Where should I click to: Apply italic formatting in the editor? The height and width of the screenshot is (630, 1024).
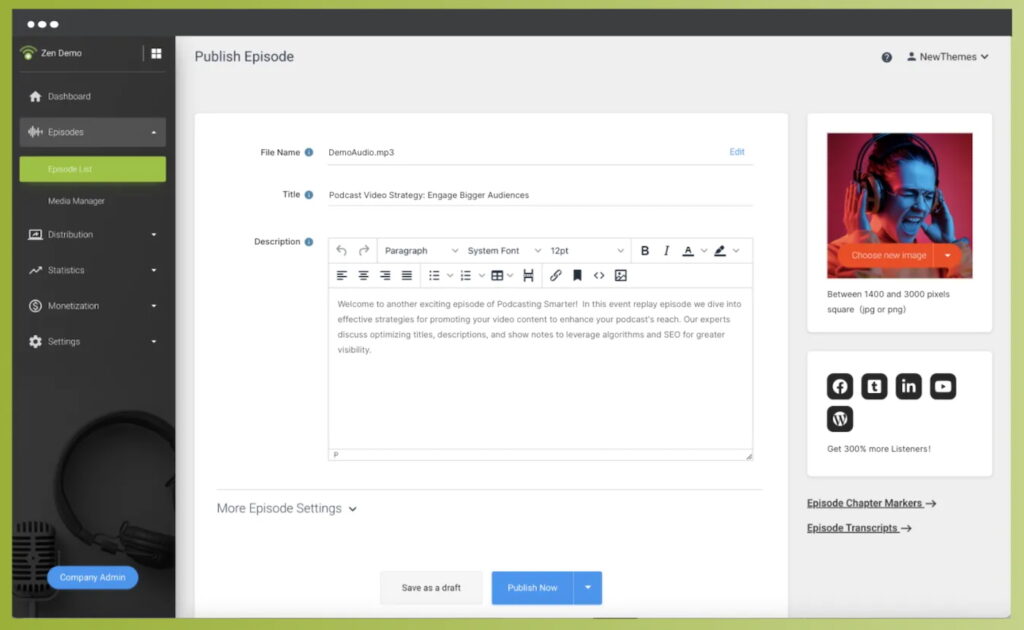tap(666, 251)
